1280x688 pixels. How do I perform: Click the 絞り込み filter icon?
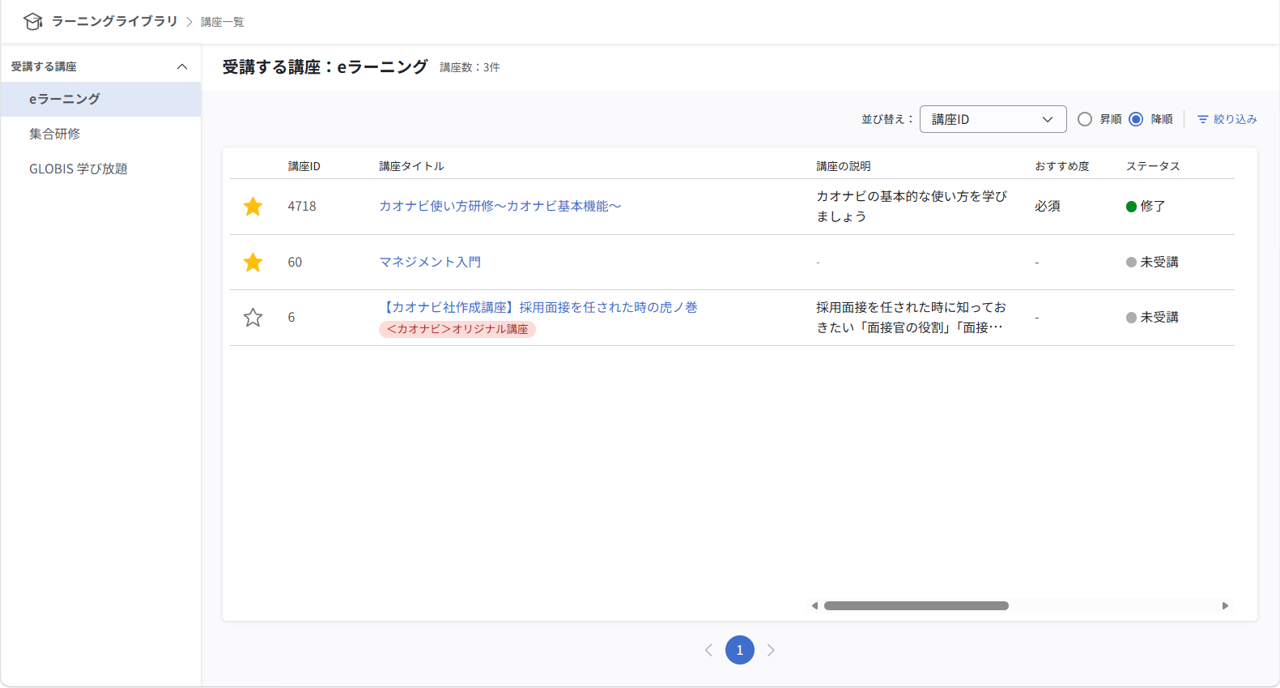pos(1203,119)
